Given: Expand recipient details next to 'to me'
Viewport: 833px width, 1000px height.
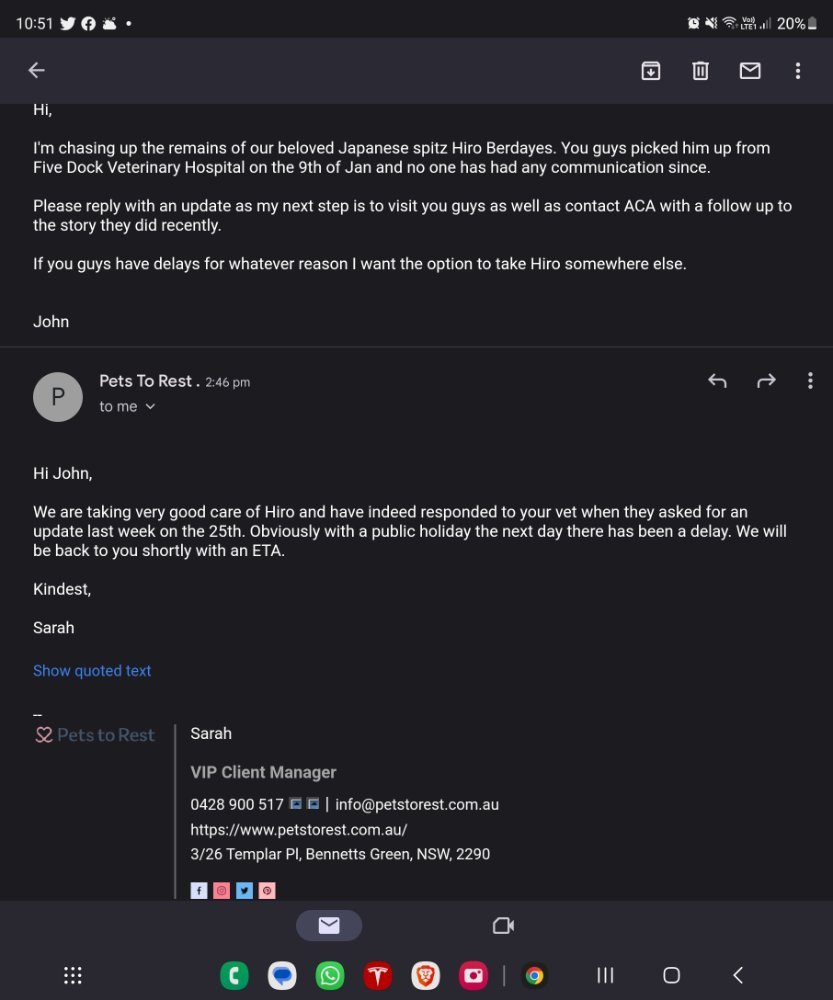Looking at the screenshot, I should (150, 406).
